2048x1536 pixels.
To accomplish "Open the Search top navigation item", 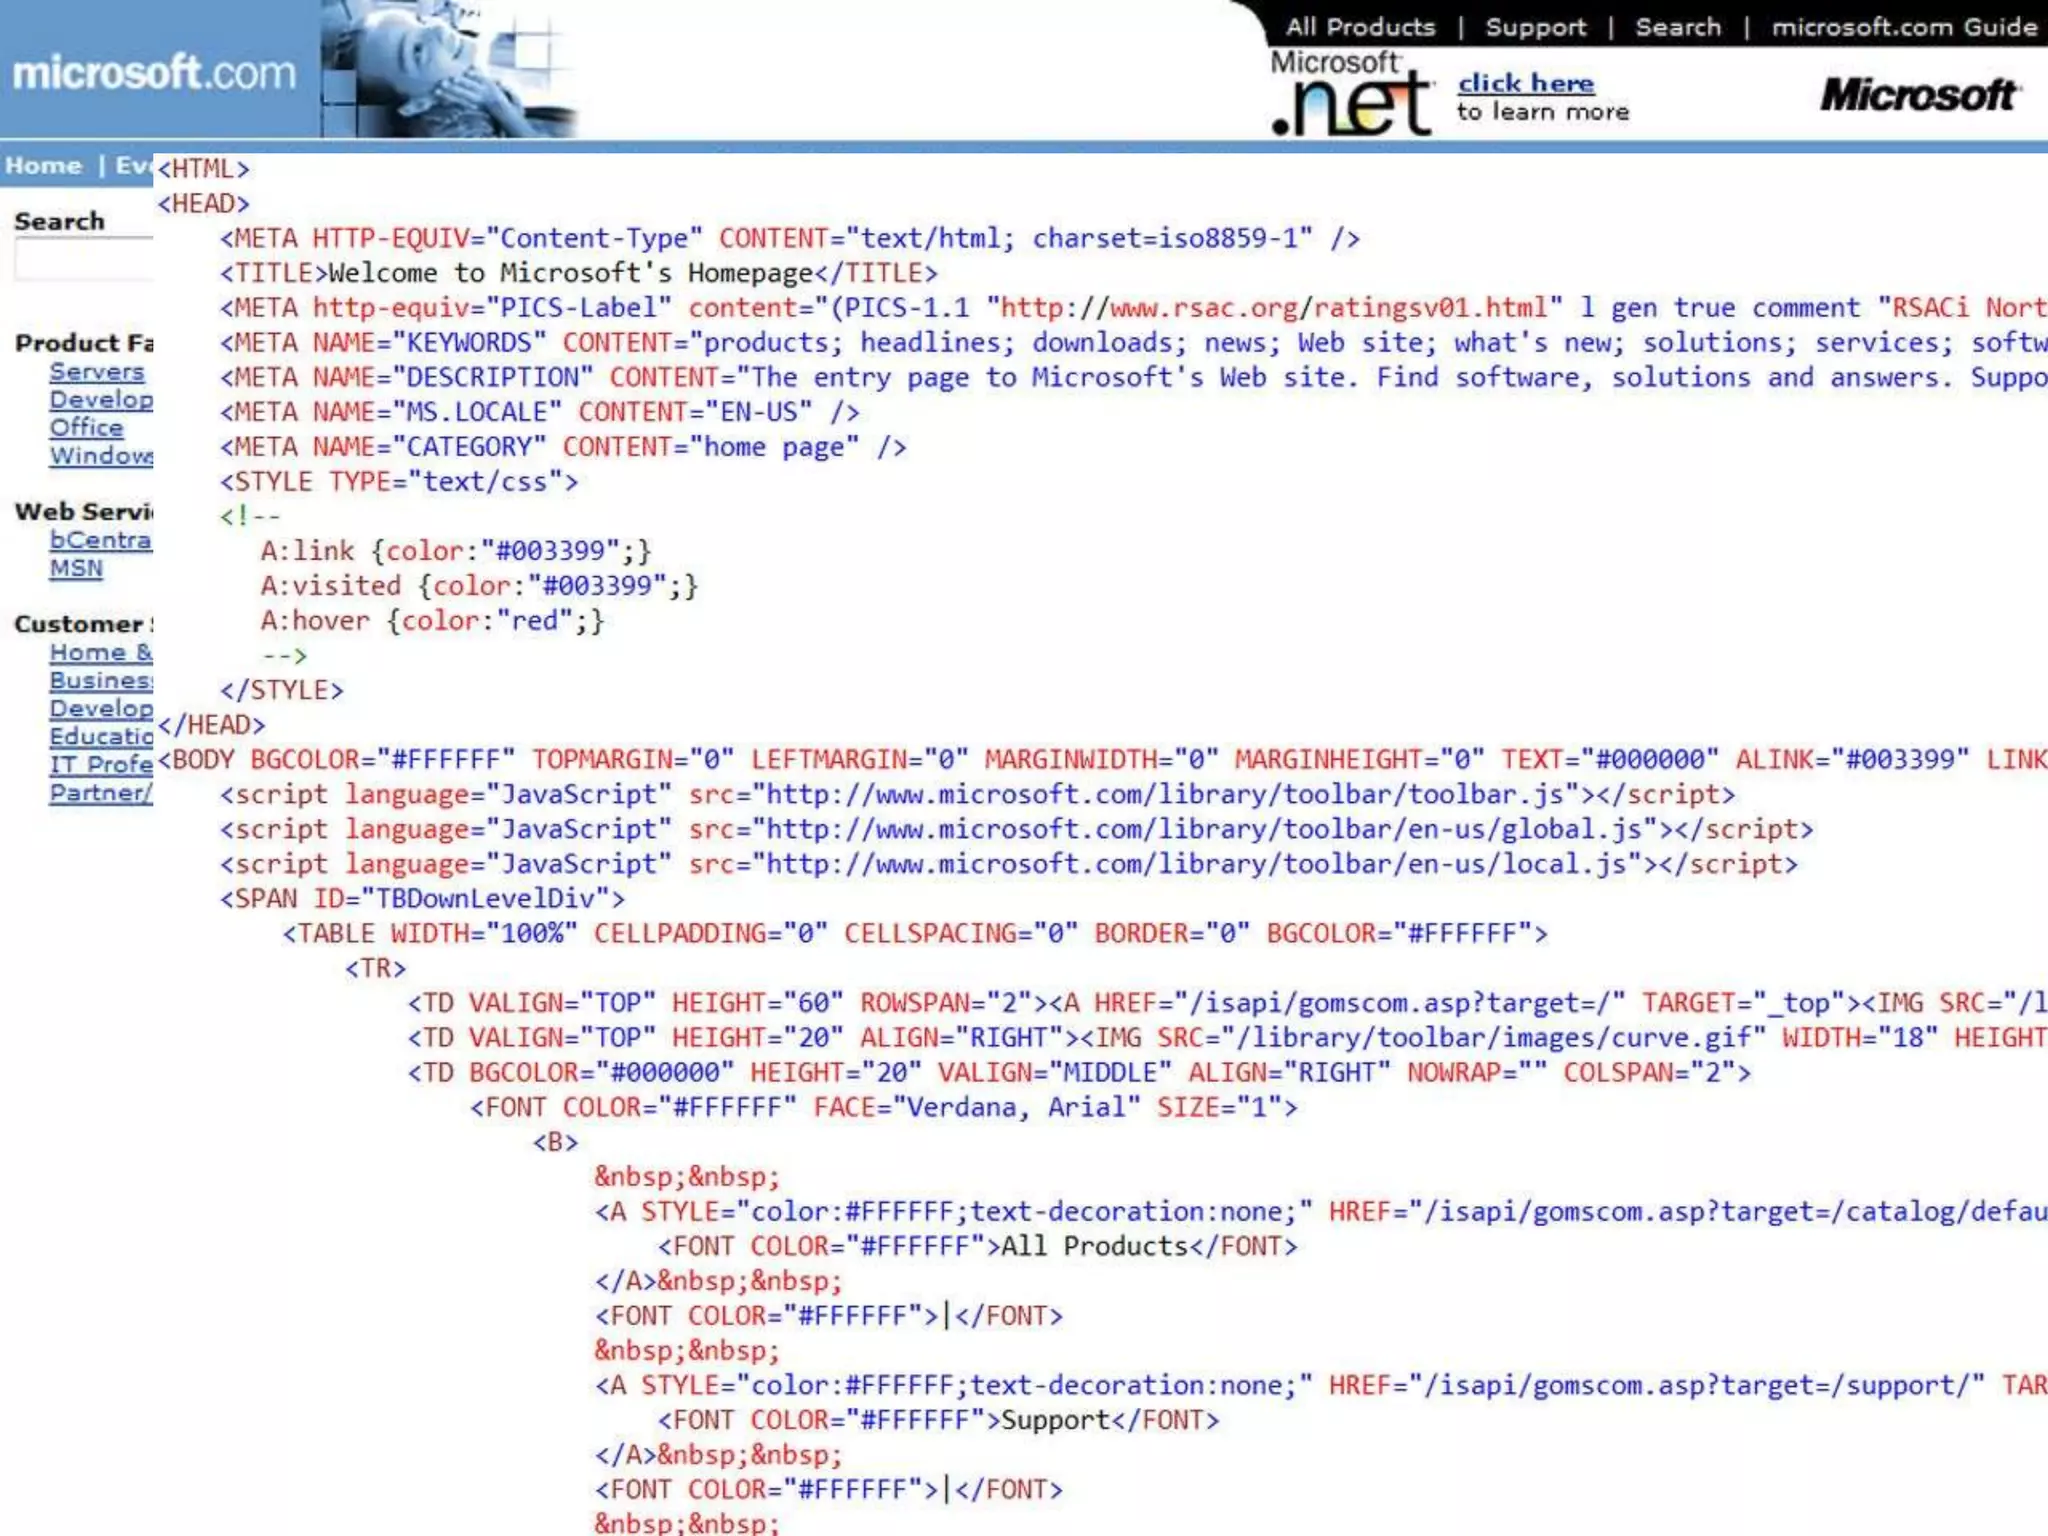I will coord(1678,27).
